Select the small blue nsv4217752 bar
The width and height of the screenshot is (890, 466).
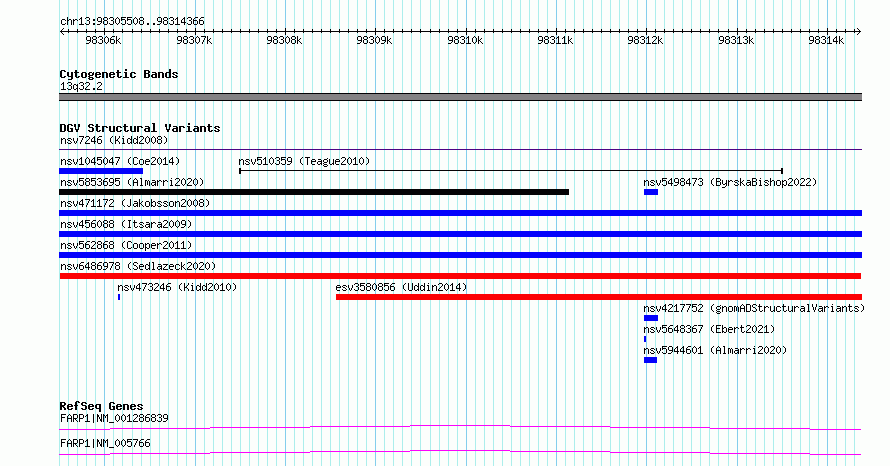(651, 318)
